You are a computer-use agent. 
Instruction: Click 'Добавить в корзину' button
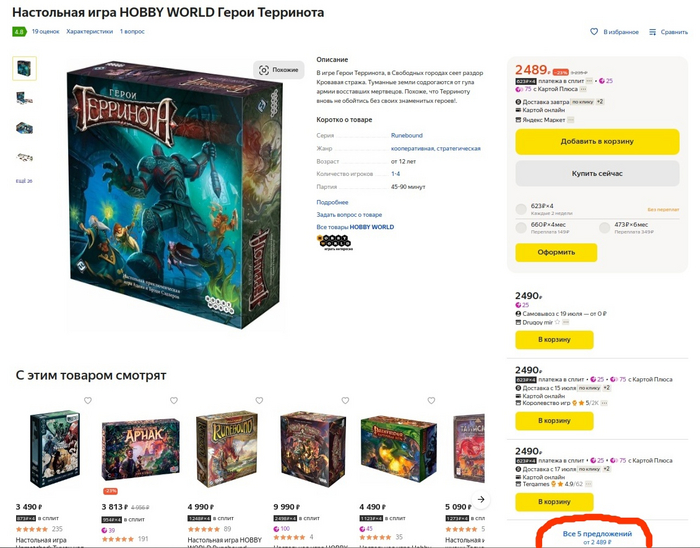(597, 141)
